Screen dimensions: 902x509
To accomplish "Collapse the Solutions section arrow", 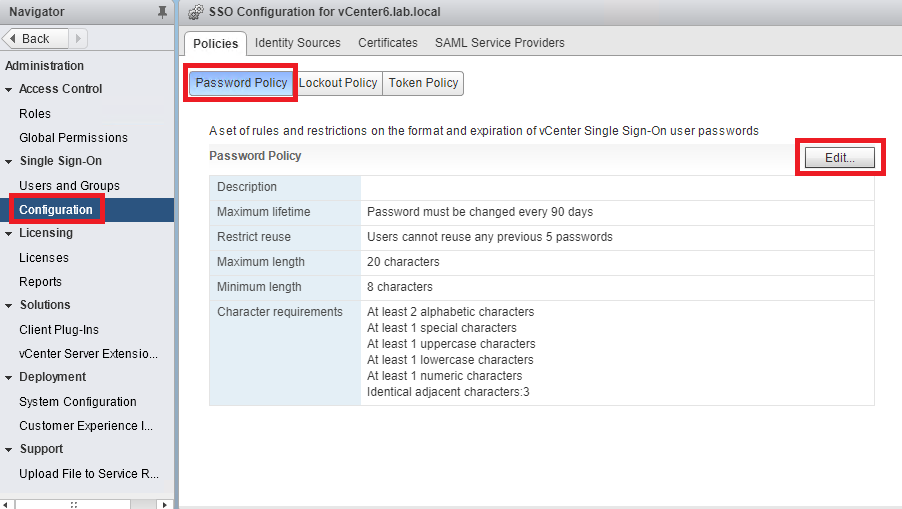I will 9,305.
